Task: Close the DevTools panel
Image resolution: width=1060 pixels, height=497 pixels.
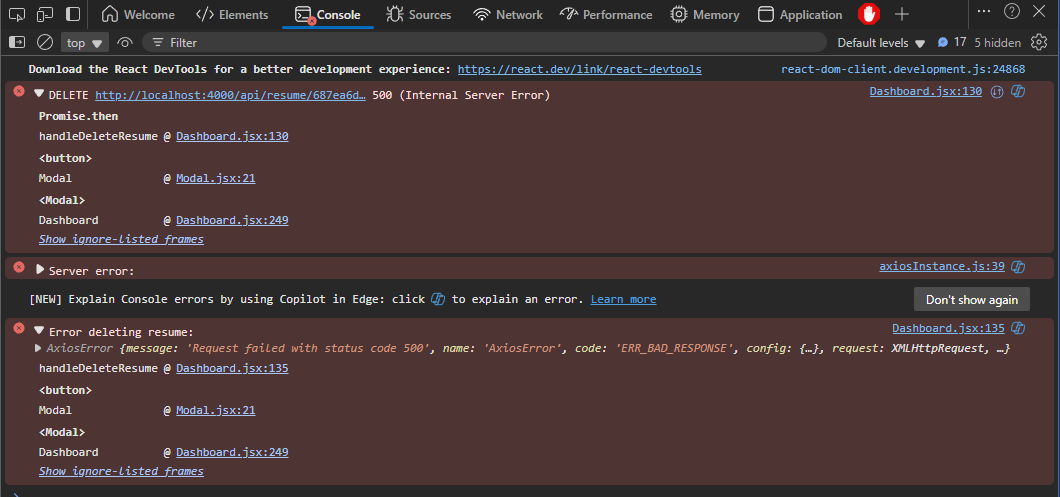Action: point(1039,11)
